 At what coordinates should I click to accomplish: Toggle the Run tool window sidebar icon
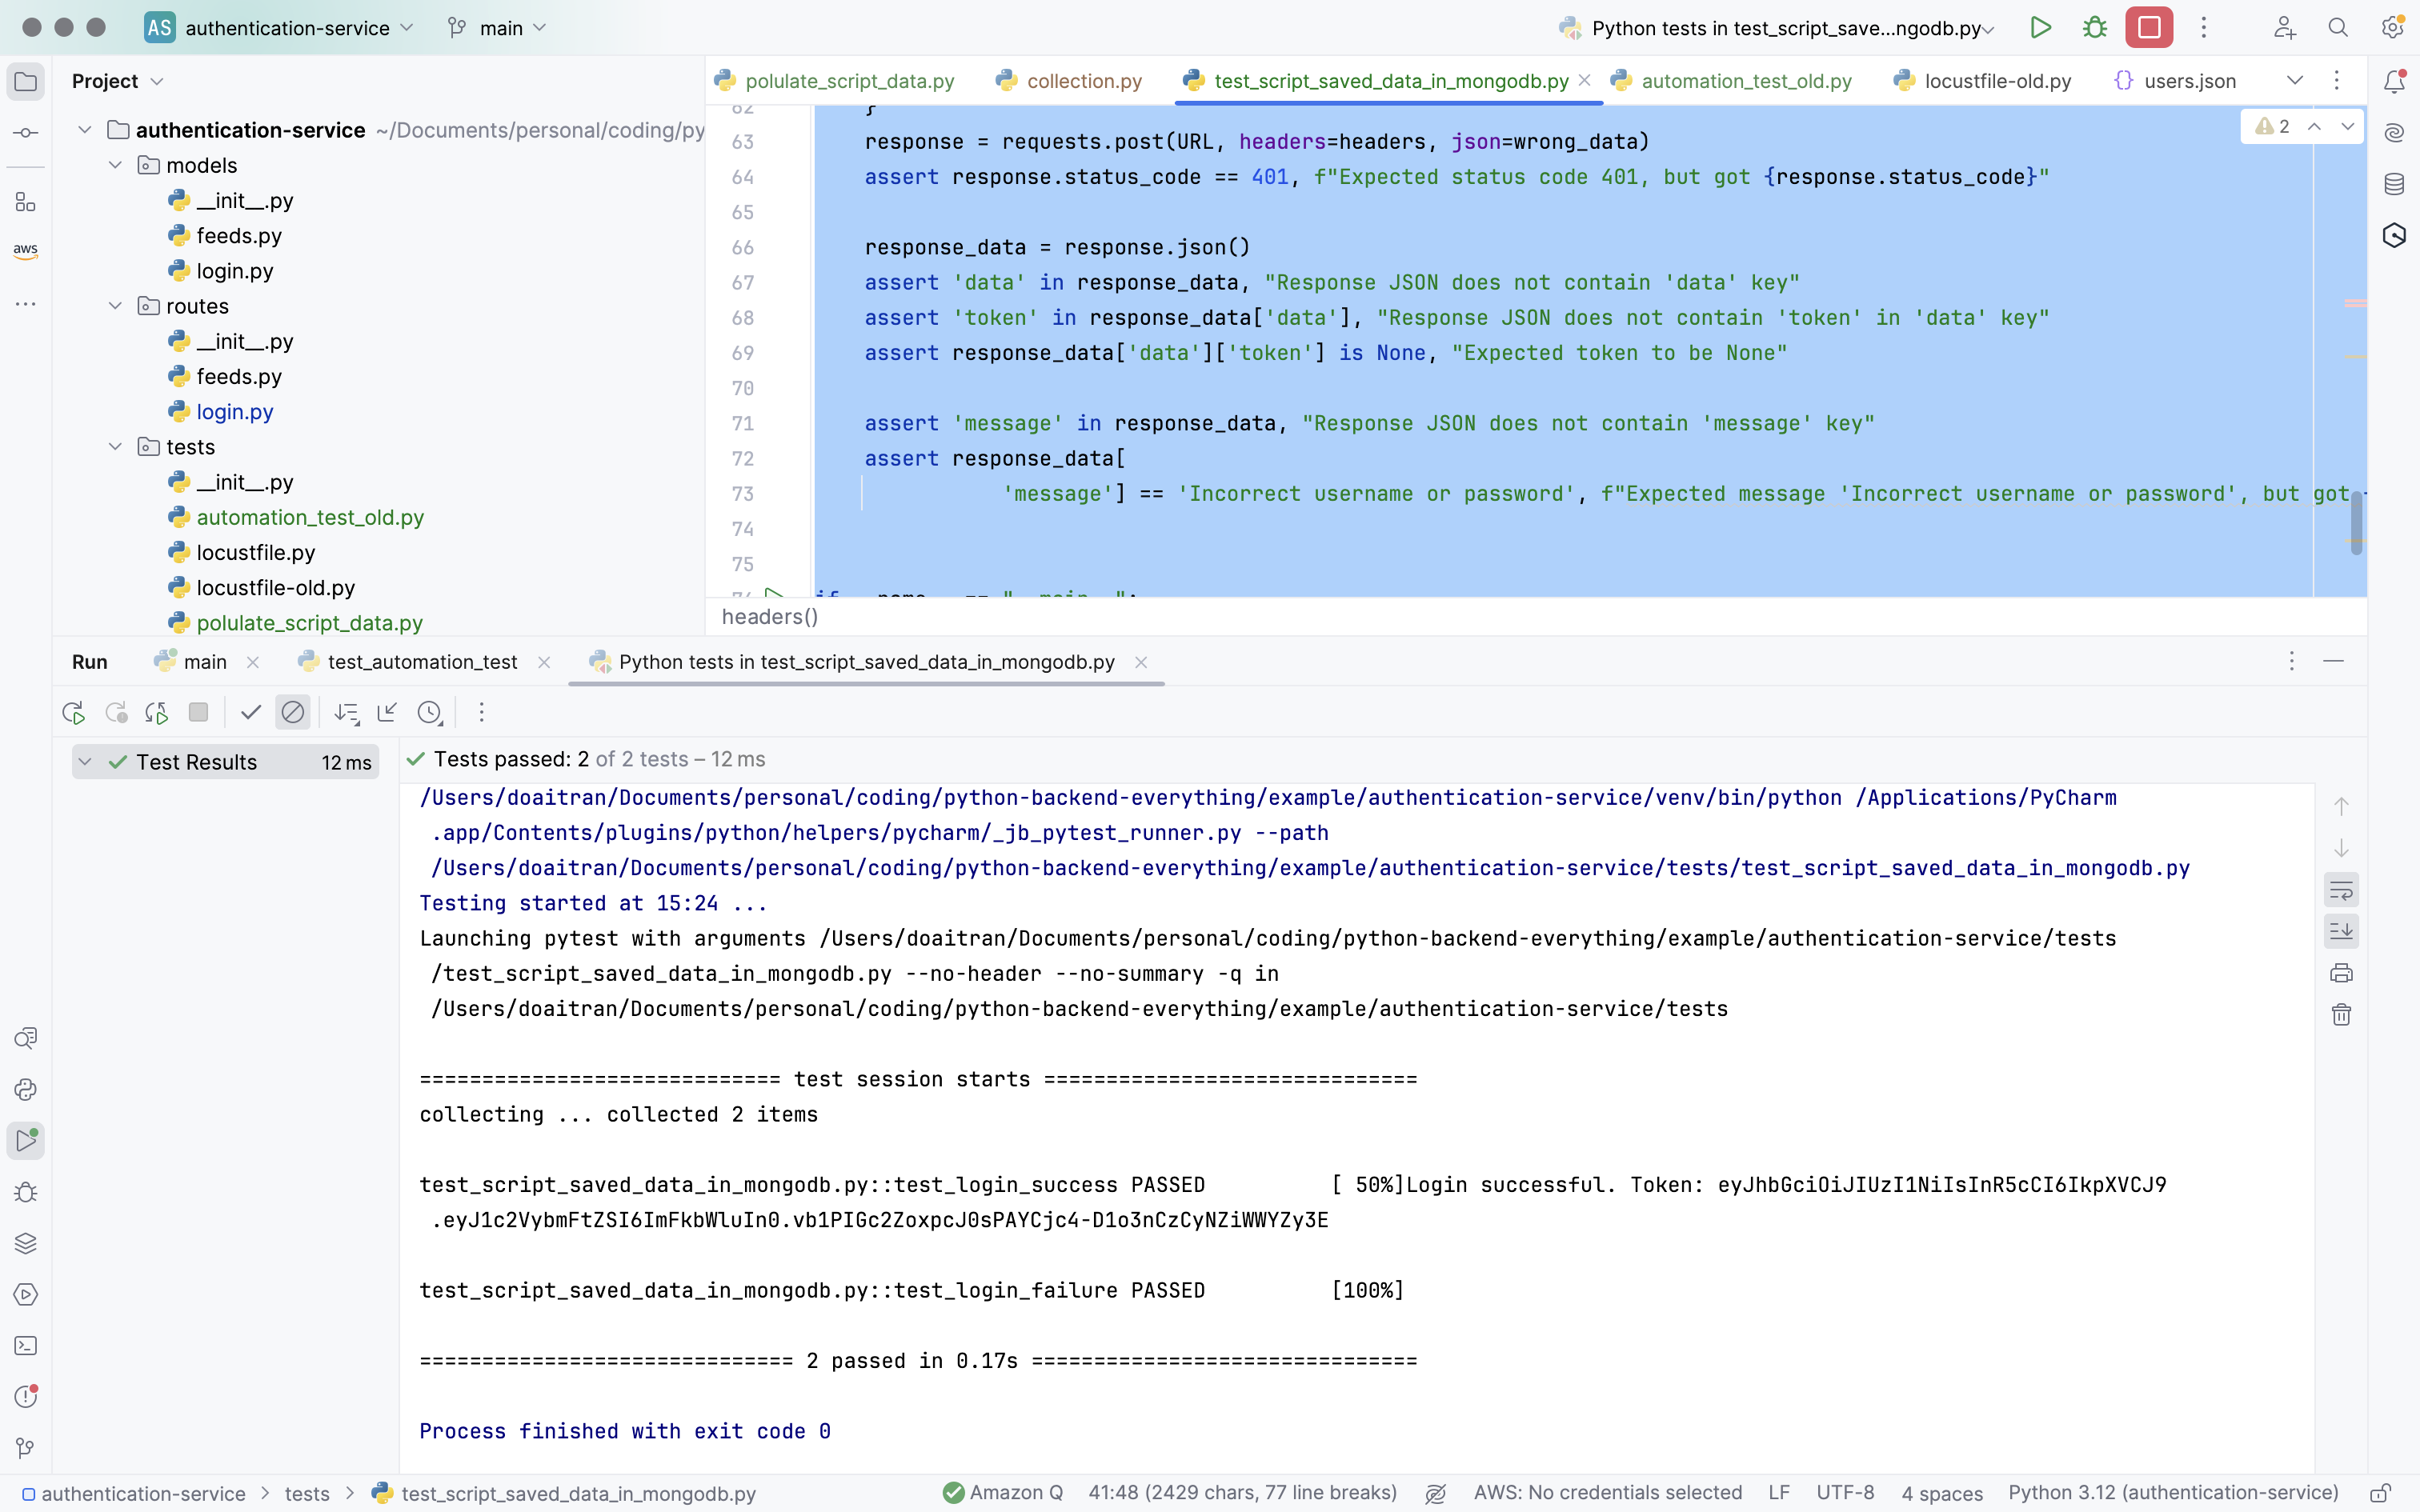pos(26,1141)
